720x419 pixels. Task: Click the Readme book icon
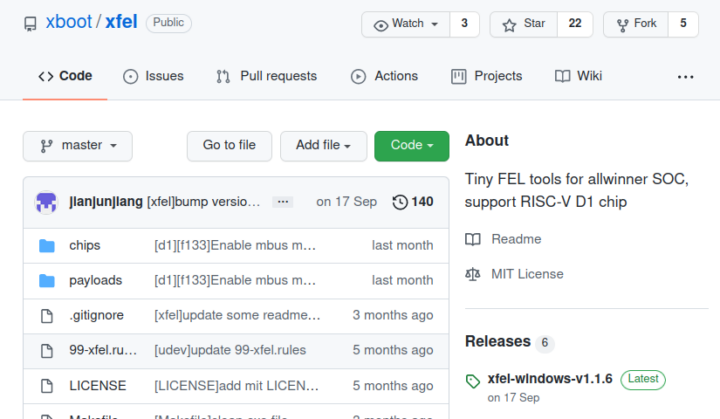[473, 239]
